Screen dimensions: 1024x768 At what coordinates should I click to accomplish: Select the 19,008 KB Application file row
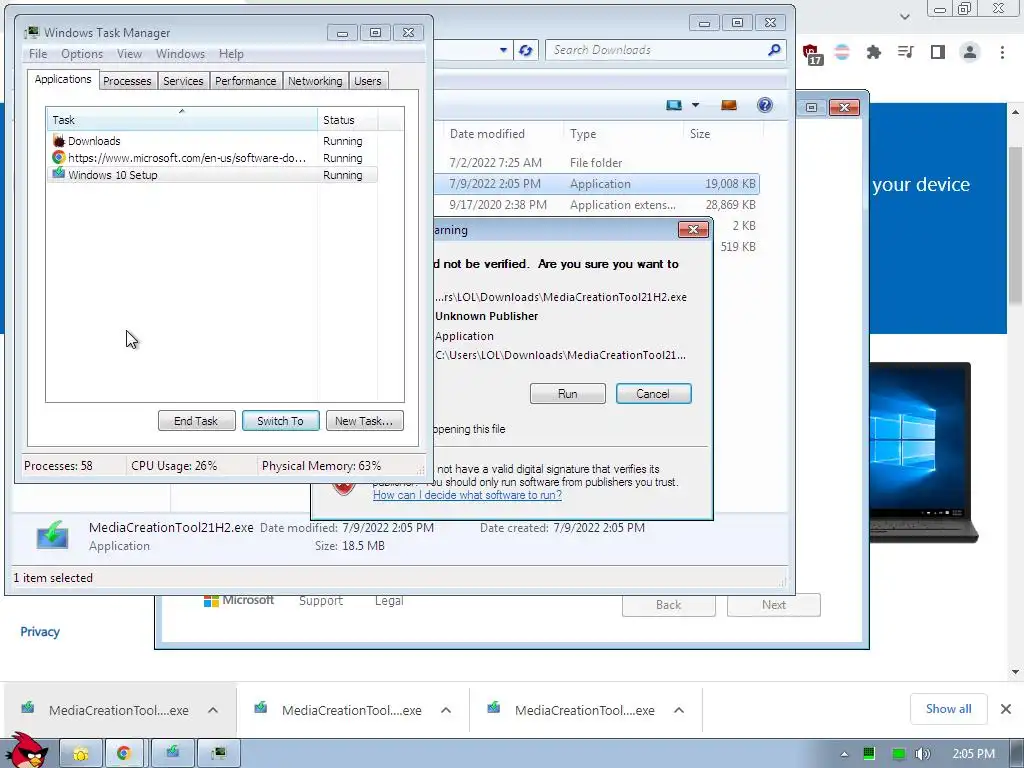[596, 184]
